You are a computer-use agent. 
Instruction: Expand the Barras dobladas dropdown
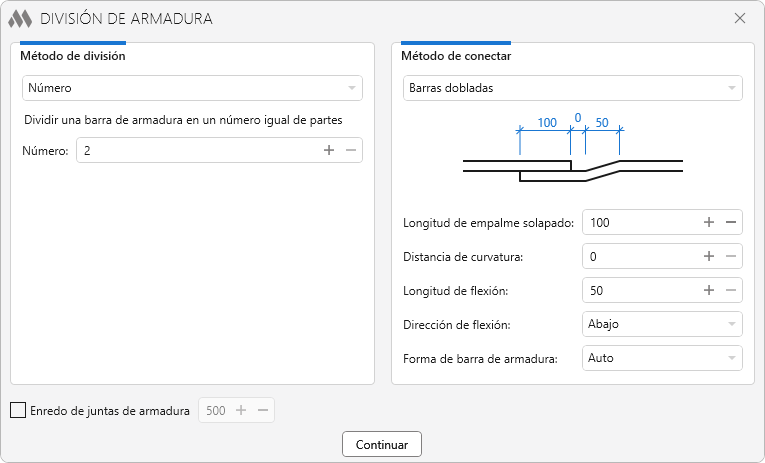572,88
